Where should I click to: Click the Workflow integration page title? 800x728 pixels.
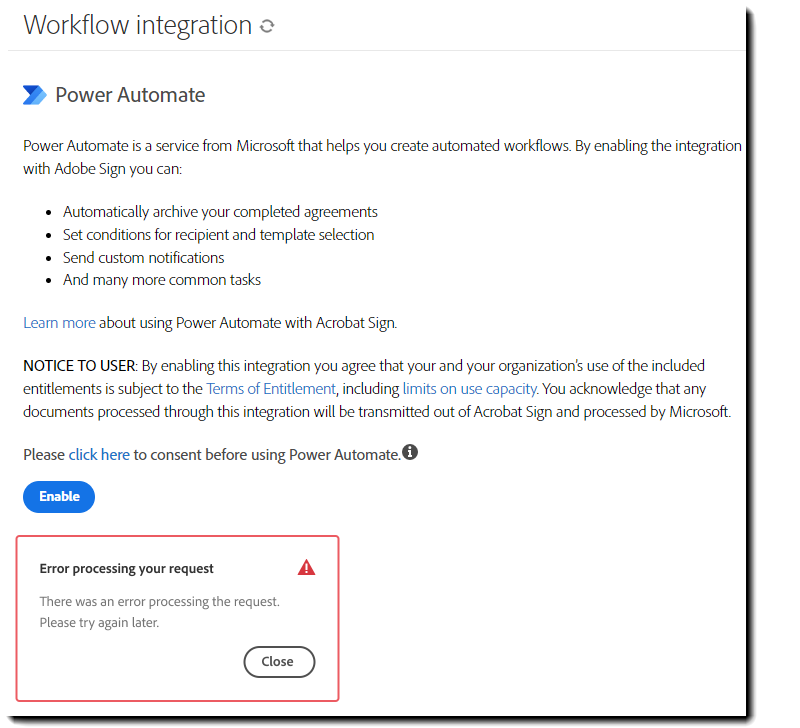pos(130,24)
